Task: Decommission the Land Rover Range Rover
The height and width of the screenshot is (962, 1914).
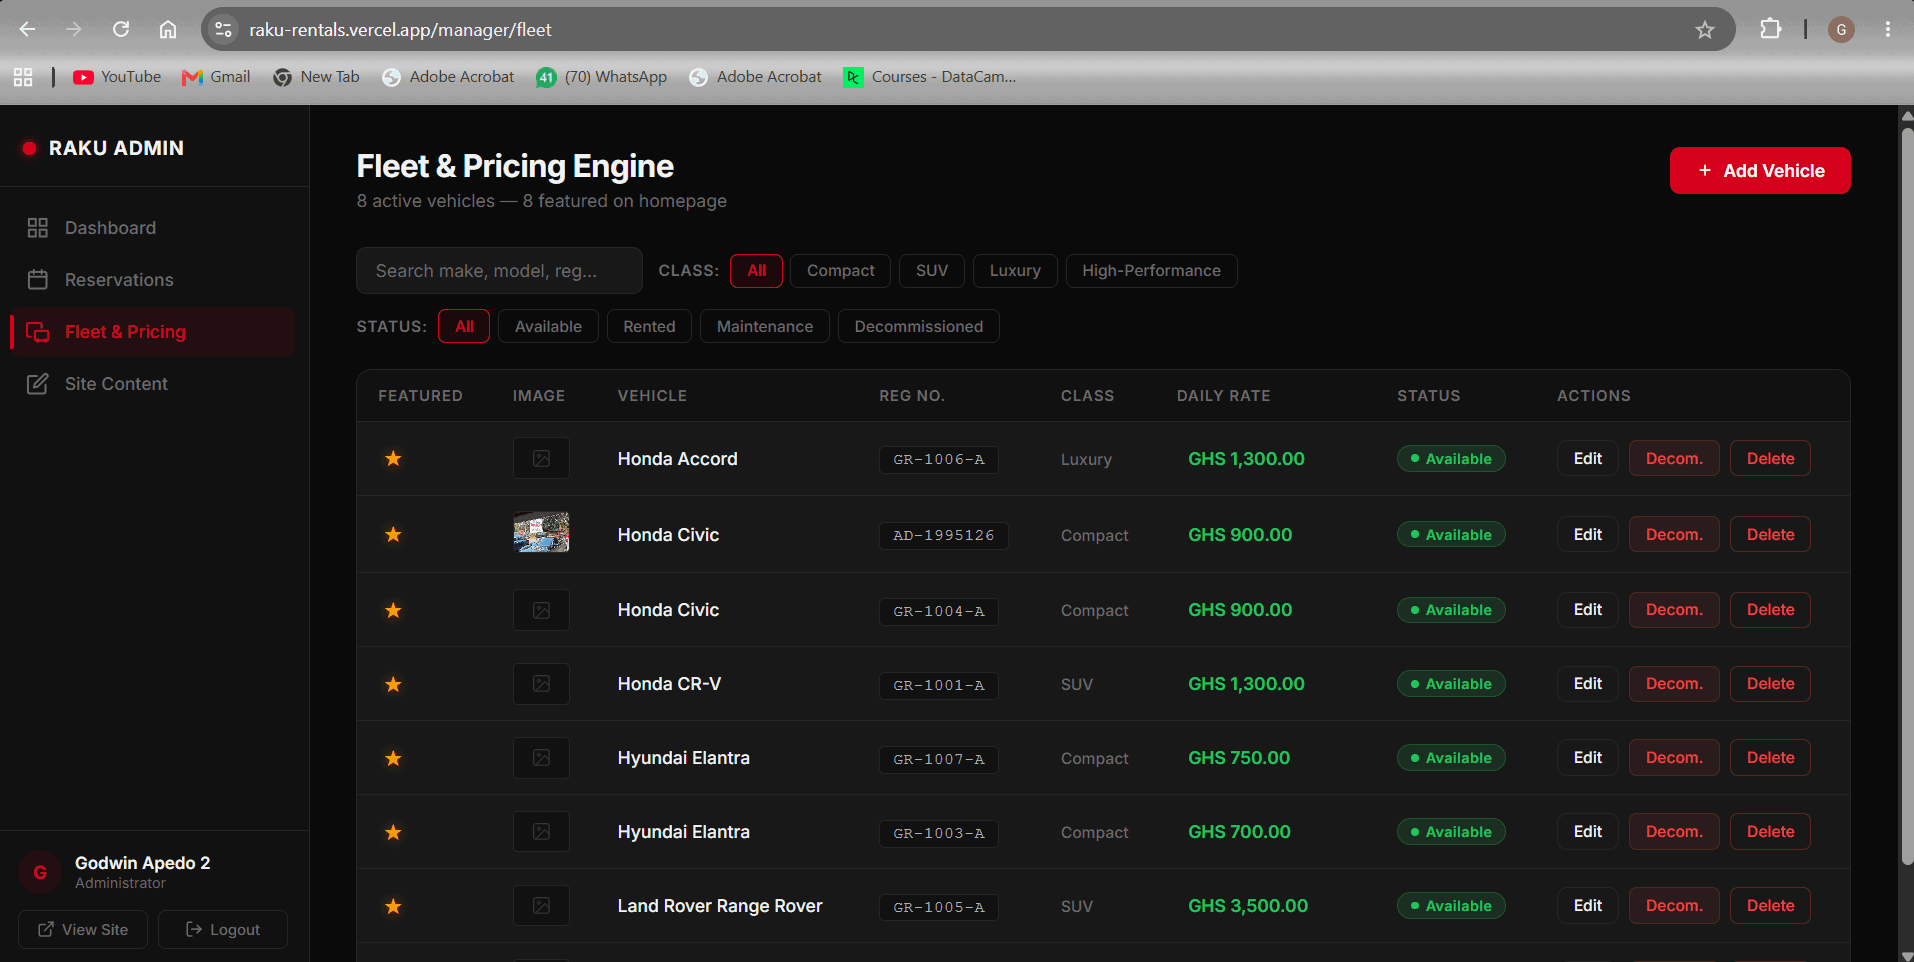Action: tap(1674, 906)
